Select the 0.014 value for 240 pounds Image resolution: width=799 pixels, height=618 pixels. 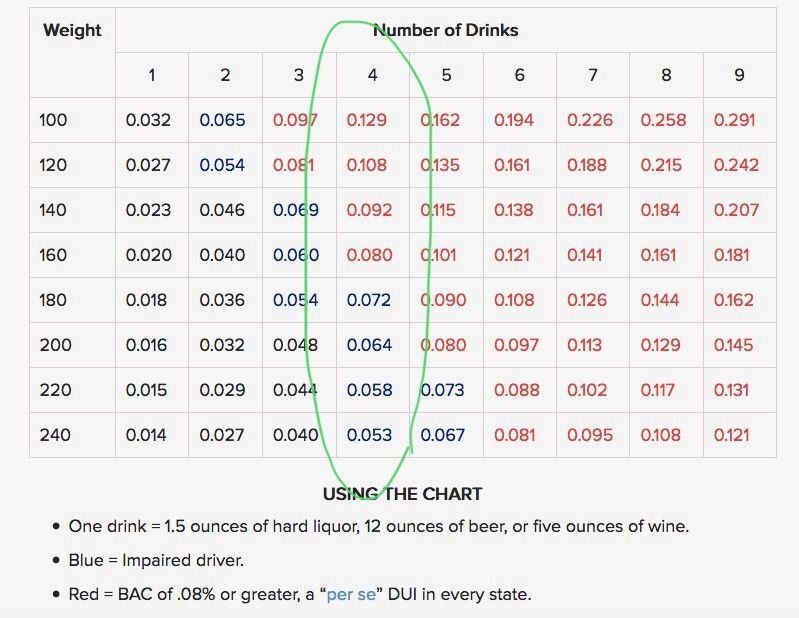(x=146, y=435)
